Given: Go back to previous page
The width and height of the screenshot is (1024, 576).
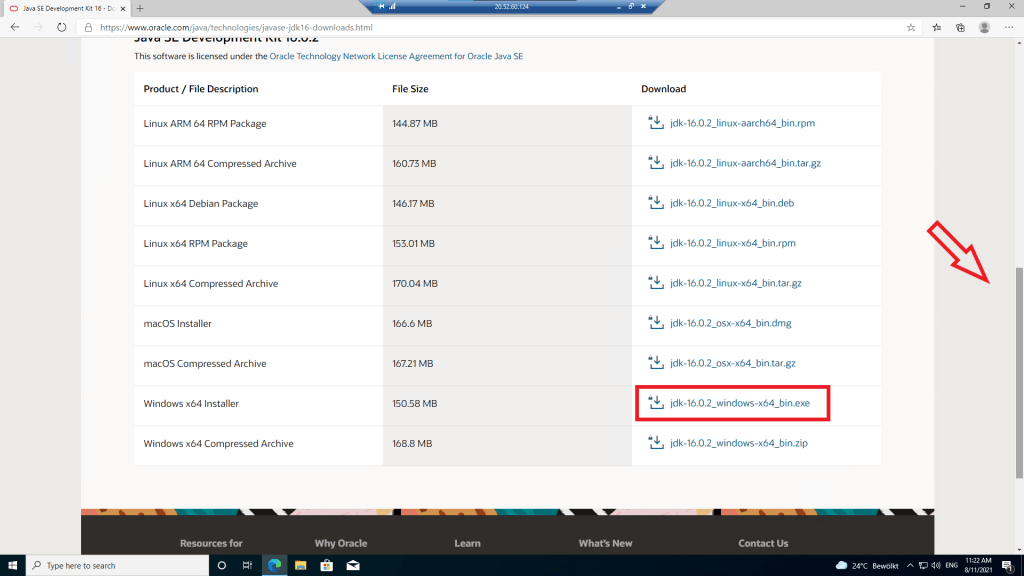Looking at the screenshot, I should tap(15, 27).
